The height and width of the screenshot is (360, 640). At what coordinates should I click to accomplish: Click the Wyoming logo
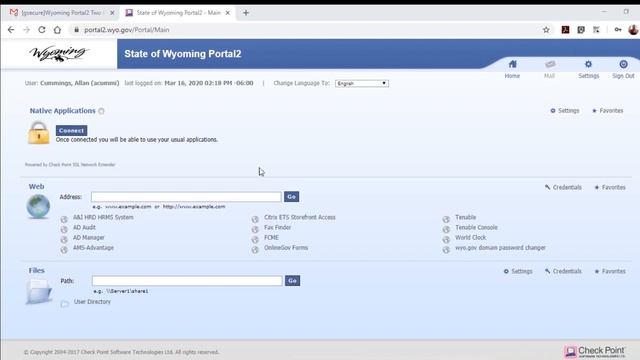click(59, 53)
